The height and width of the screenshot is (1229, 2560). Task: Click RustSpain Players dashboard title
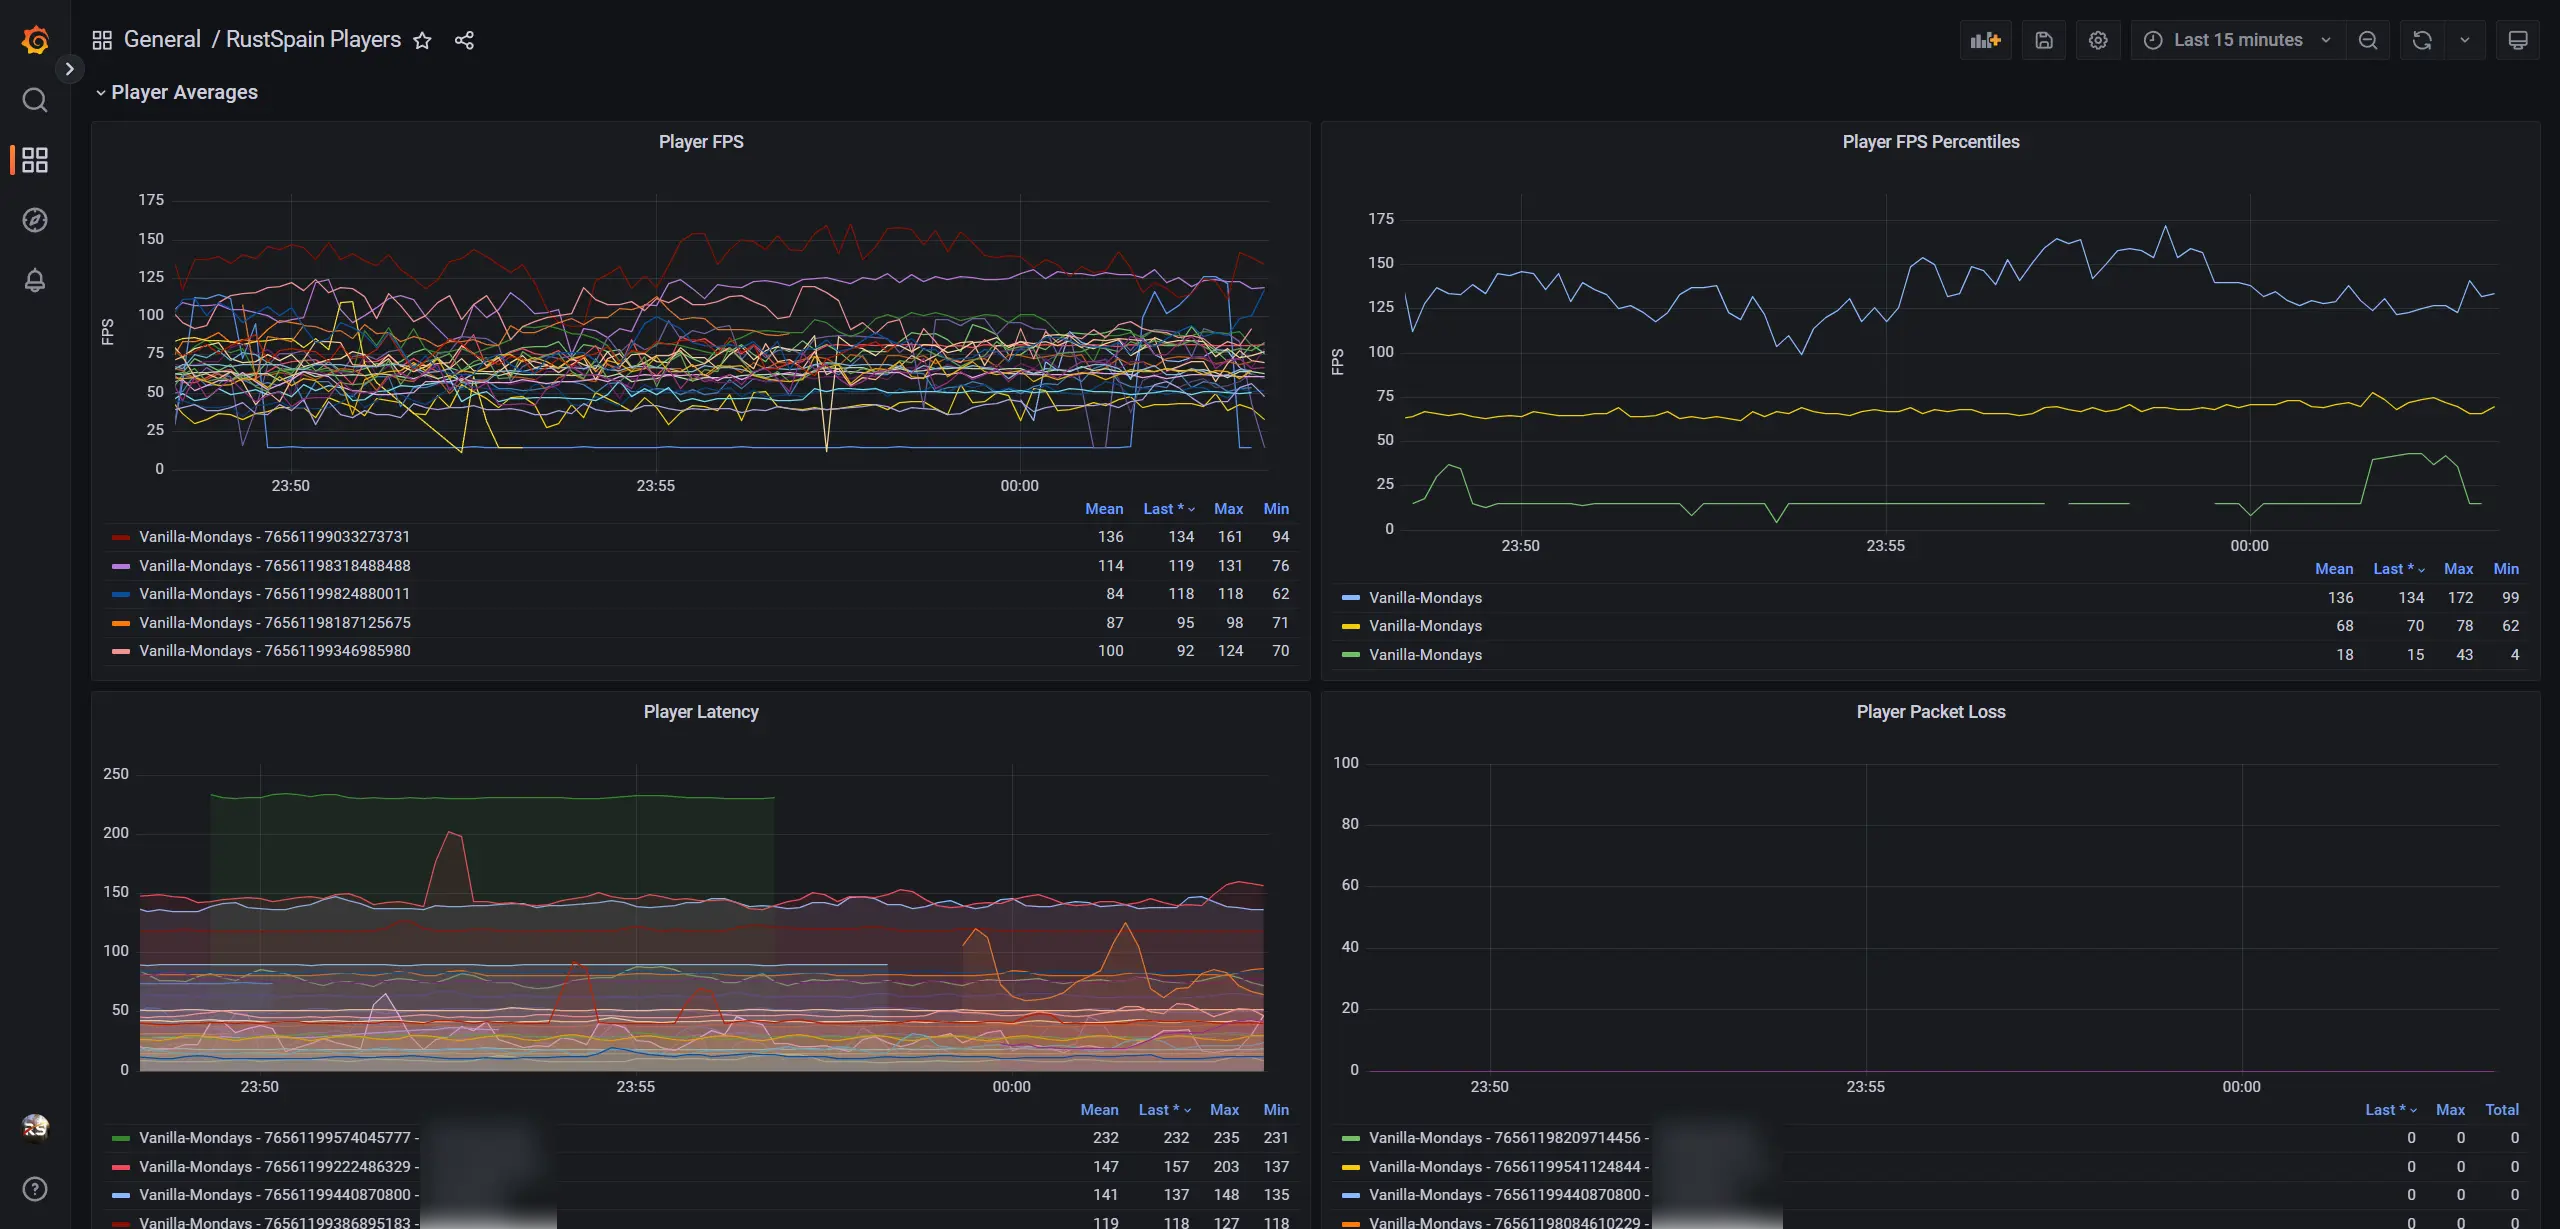[x=313, y=39]
